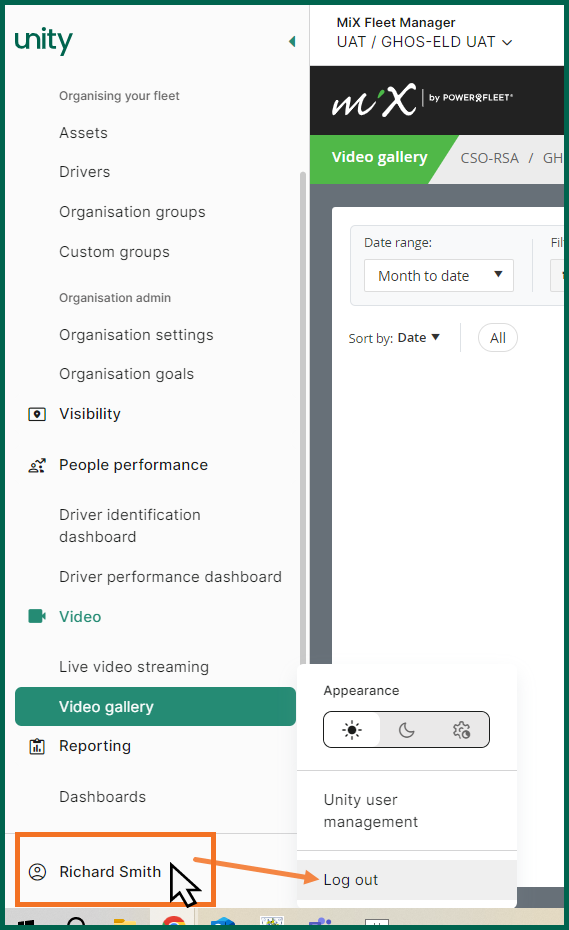Open the UAT / GHOS-ELD UAT organisation dropdown
The image size is (569, 930).
(x=424, y=42)
